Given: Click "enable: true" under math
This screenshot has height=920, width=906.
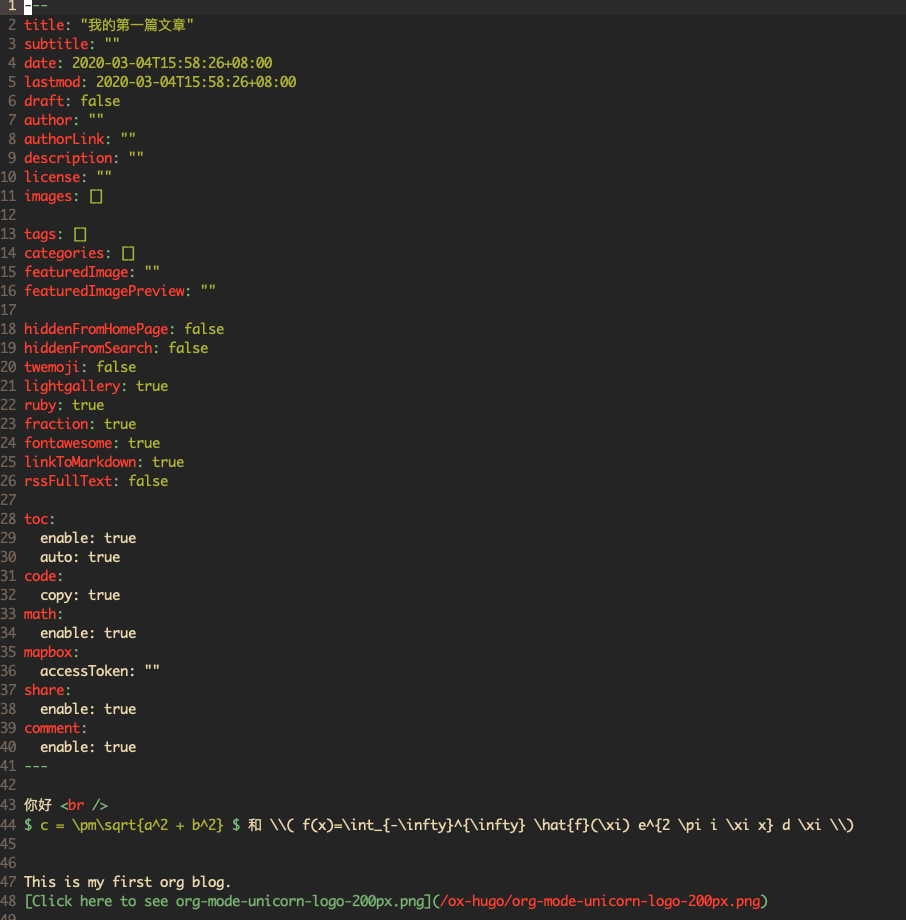Looking at the screenshot, I should coord(88,633).
